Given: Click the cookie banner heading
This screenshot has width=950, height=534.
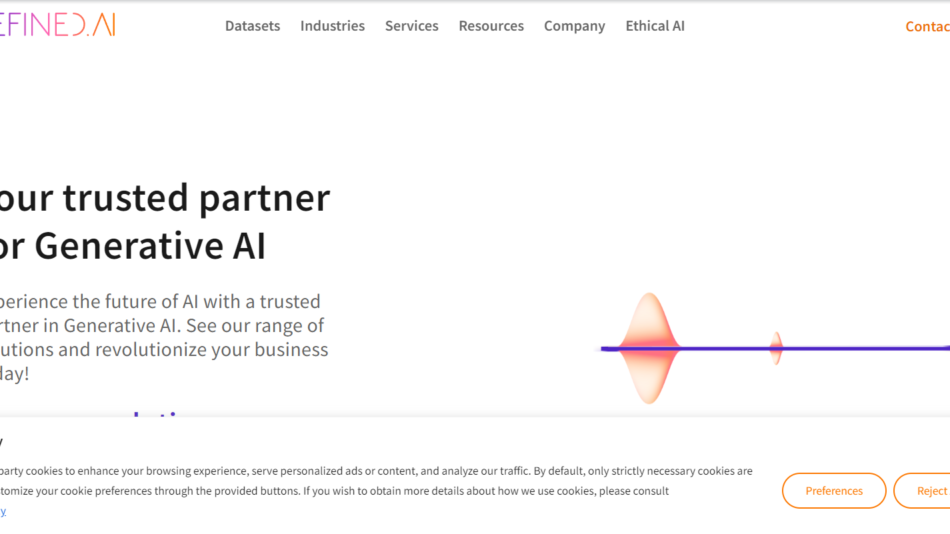Looking at the screenshot, I should [x=2, y=440].
